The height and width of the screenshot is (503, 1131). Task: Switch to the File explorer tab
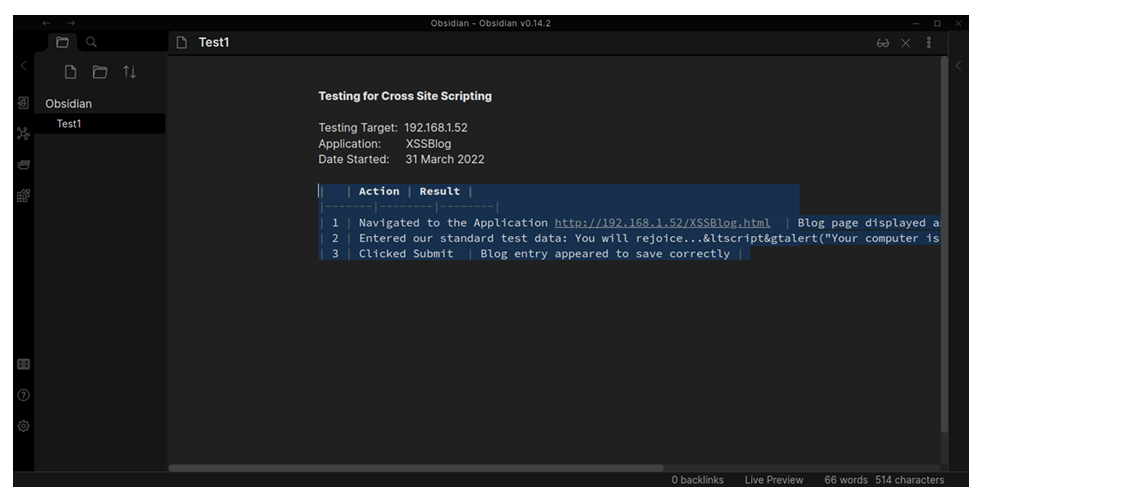pos(62,42)
